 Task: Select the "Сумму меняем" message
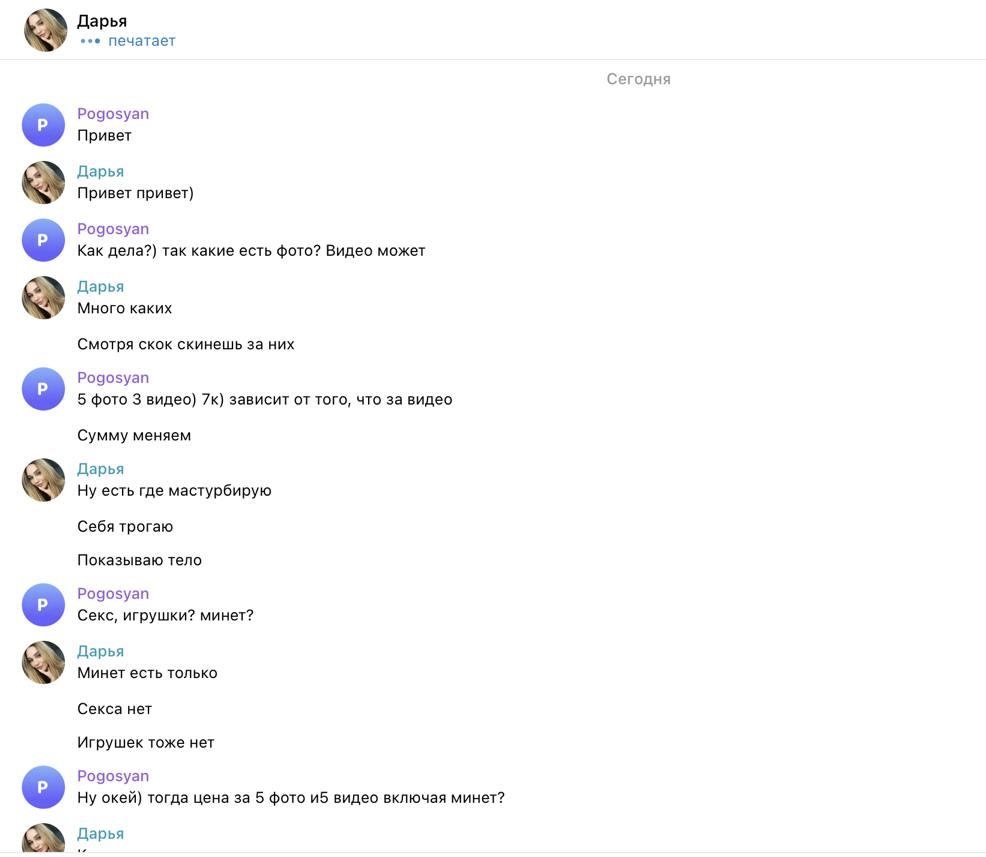point(134,435)
